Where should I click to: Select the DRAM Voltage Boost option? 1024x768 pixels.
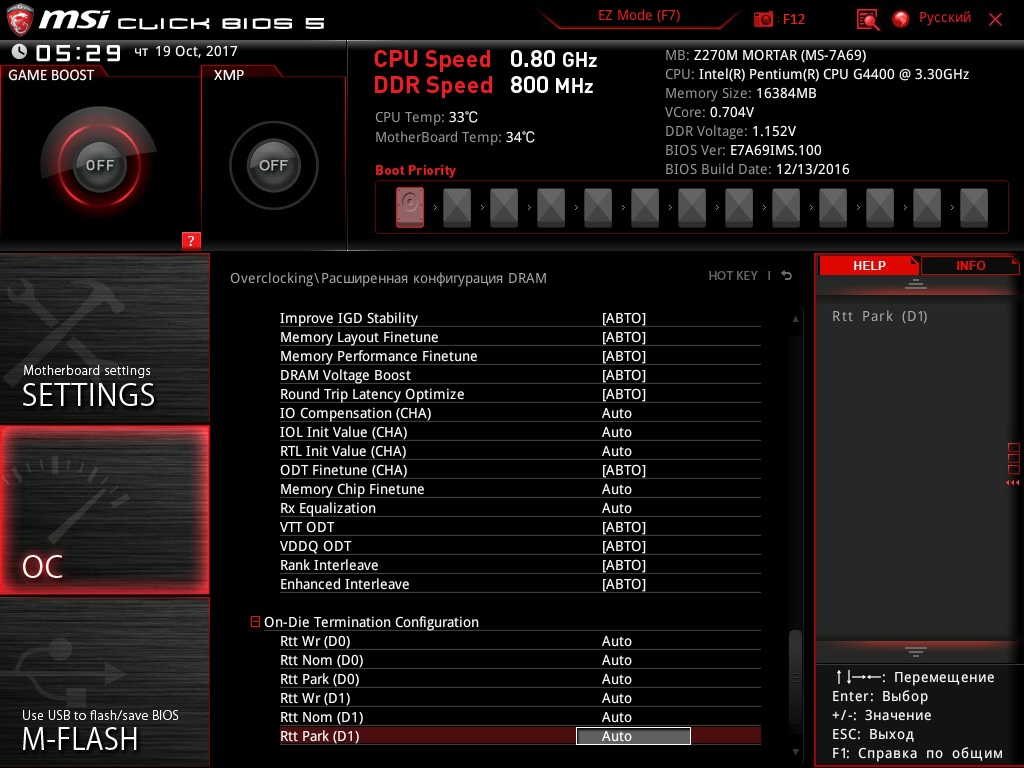coord(624,375)
